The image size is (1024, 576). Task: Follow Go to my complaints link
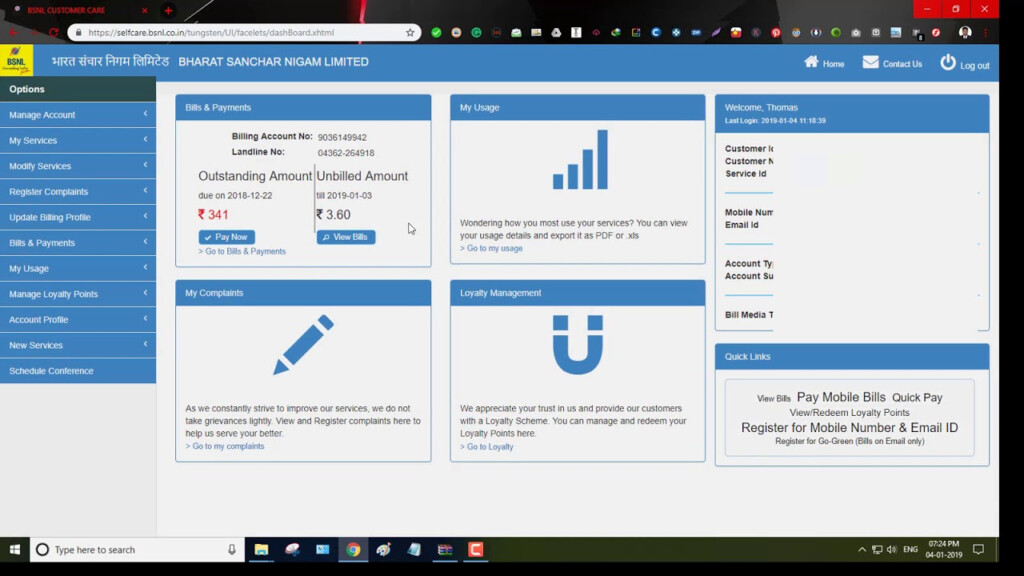tap(225, 446)
